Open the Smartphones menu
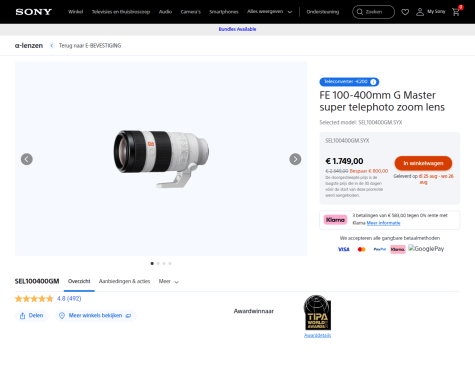This screenshot has height=380, width=475. tap(224, 12)
